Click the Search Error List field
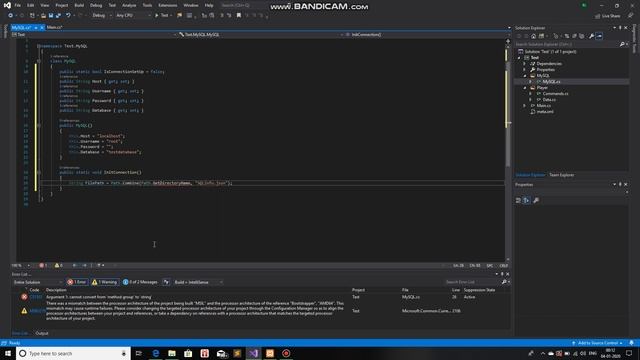This screenshot has width=640, height=360. click(473, 282)
